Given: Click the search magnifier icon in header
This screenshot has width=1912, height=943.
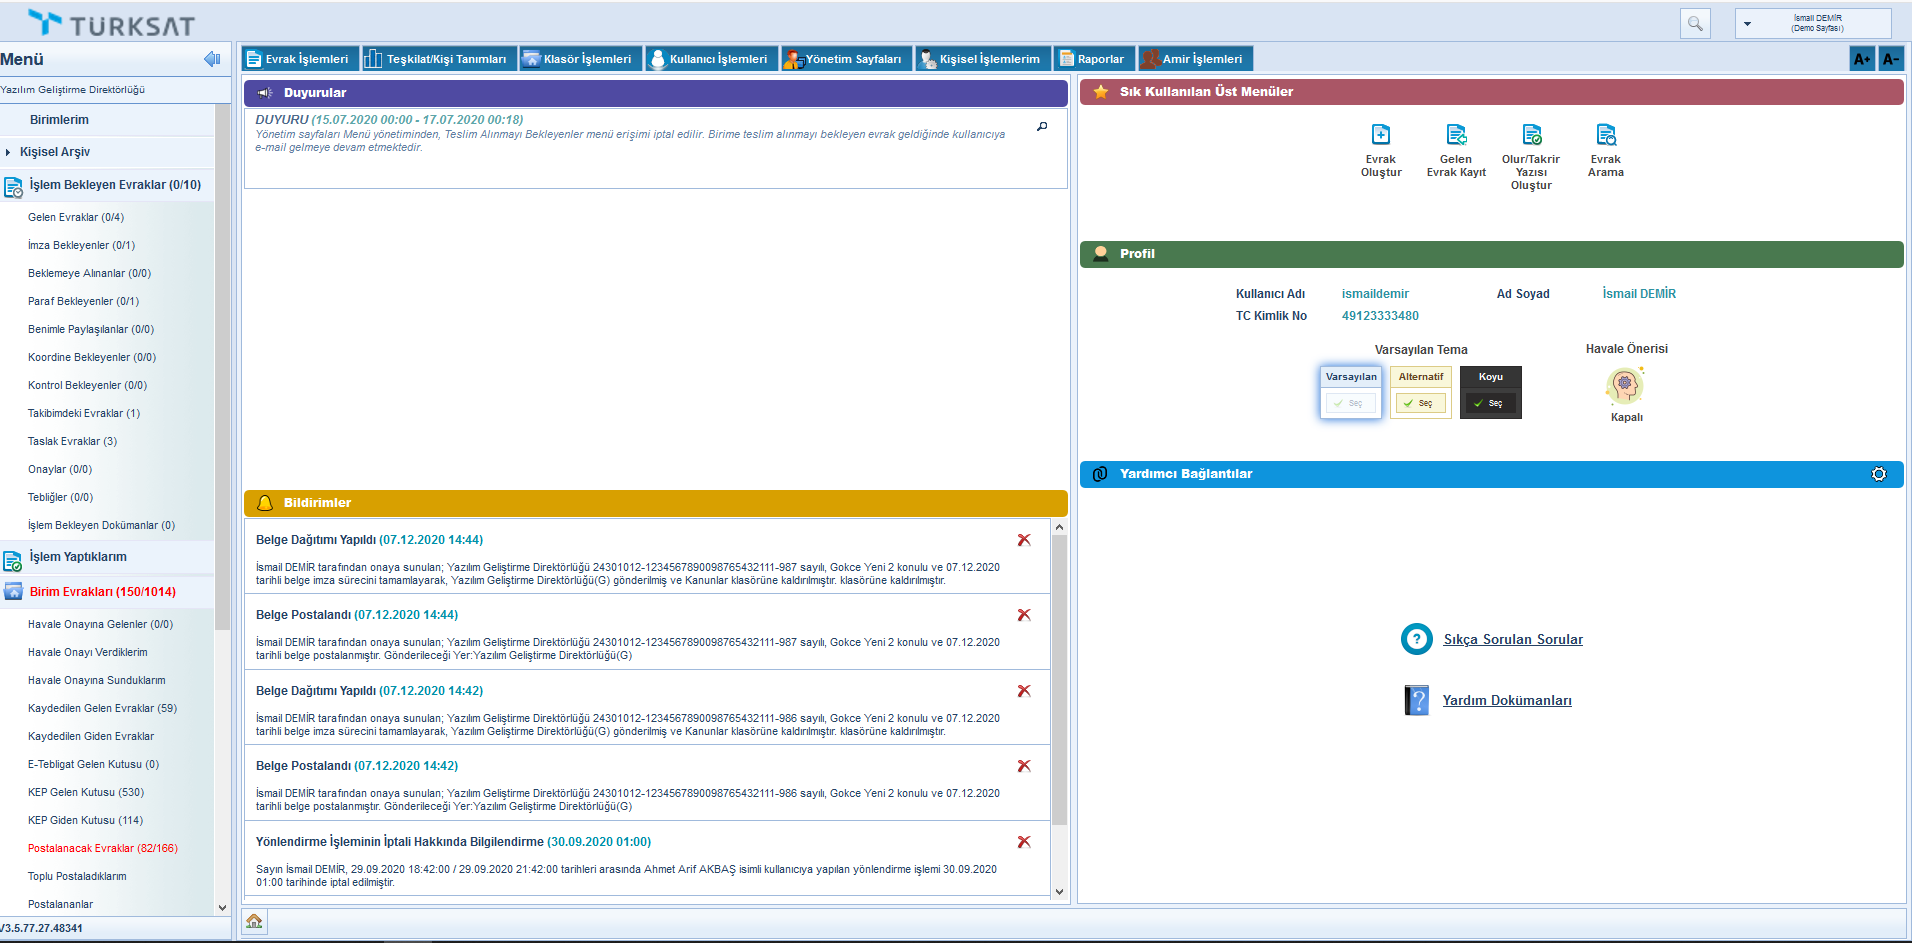Looking at the screenshot, I should coord(1695,23).
